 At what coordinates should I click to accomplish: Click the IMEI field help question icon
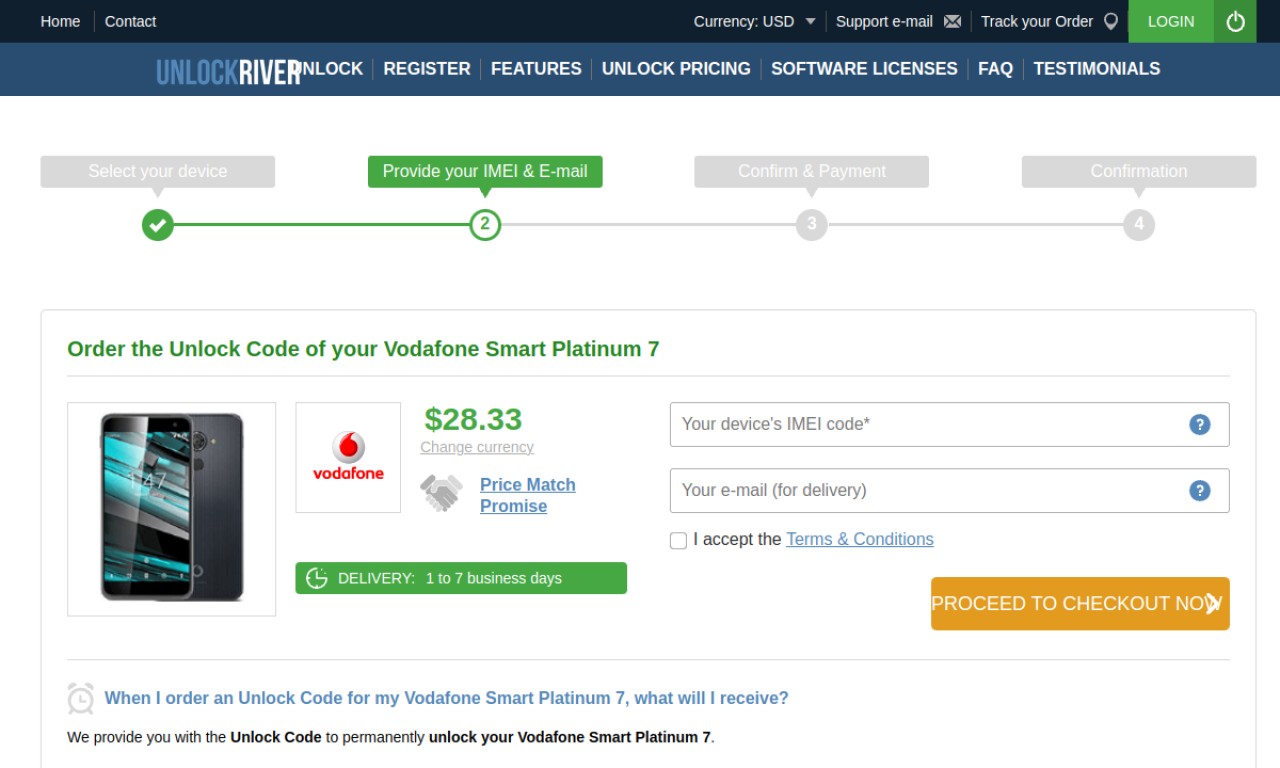pyautogui.click(x=1199, y=424)
